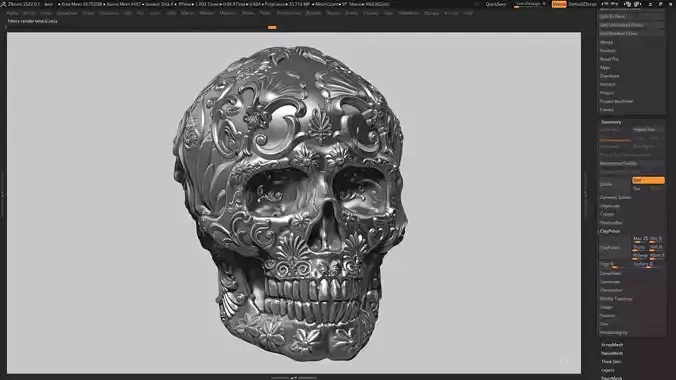
Task: Adjust the RSoft 5 slider
Action: coord(657,256)
